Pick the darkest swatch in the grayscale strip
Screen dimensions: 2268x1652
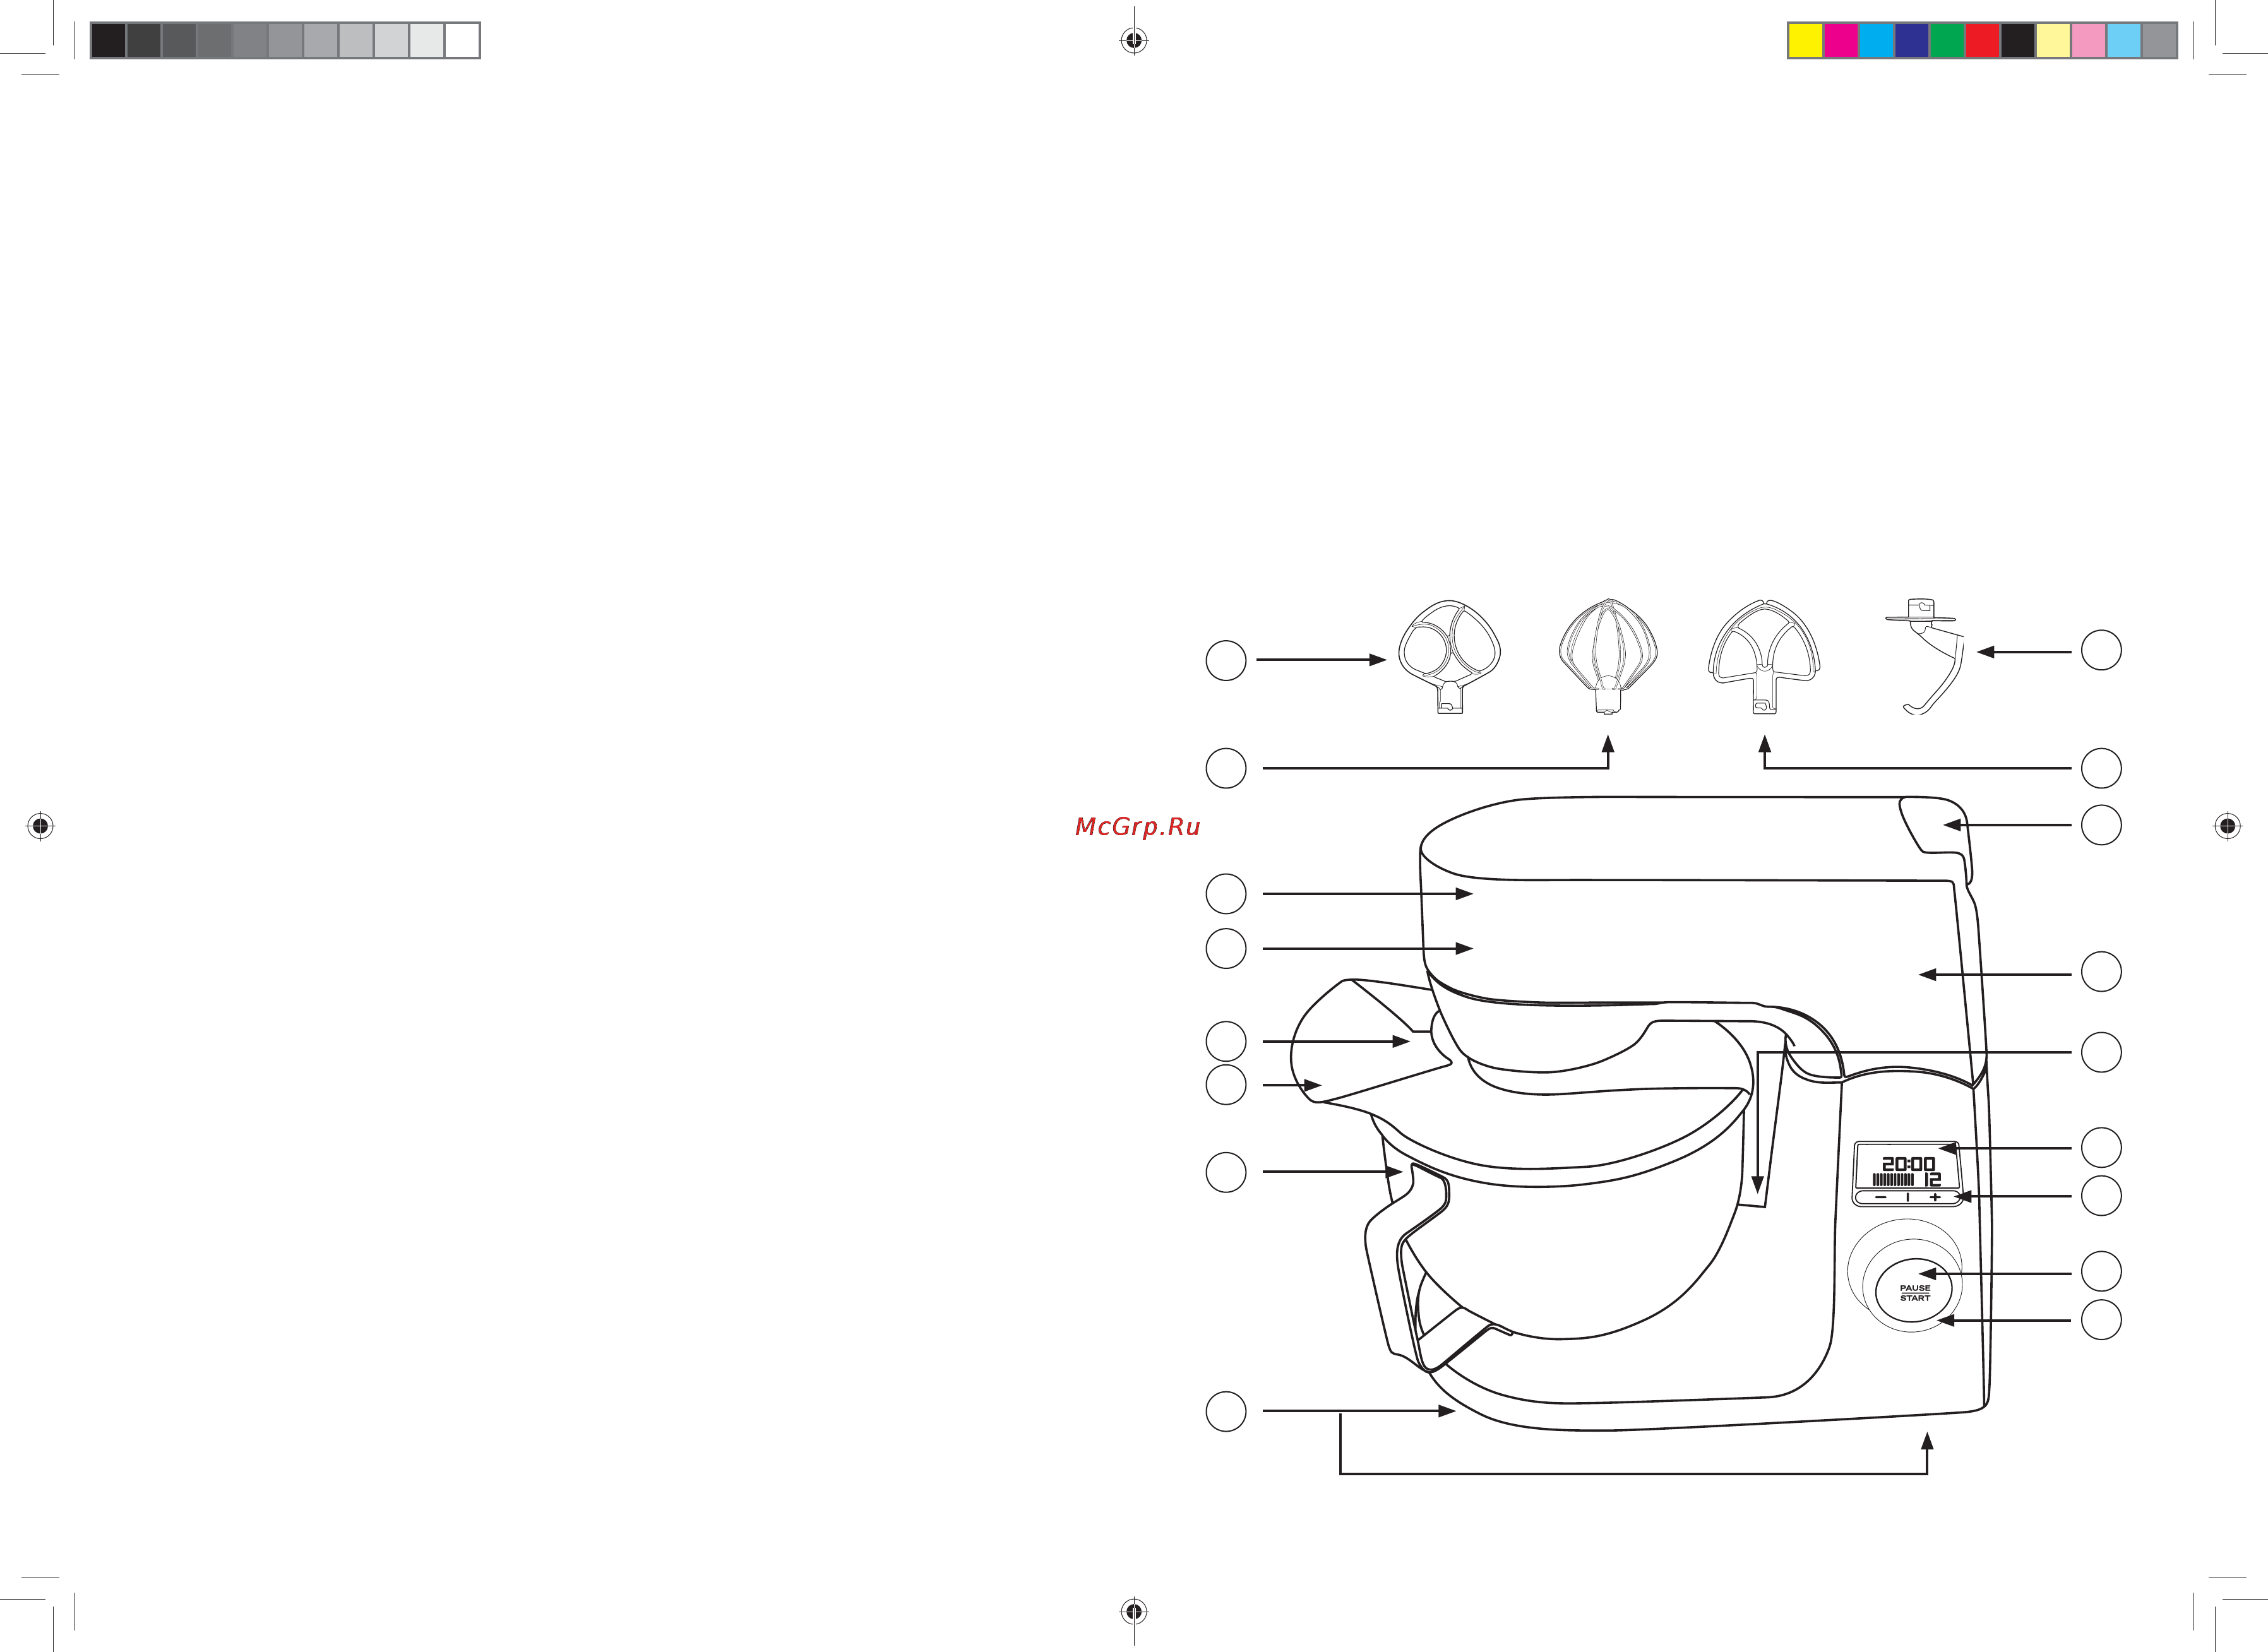pyautogui.click(x=109, y=41)
